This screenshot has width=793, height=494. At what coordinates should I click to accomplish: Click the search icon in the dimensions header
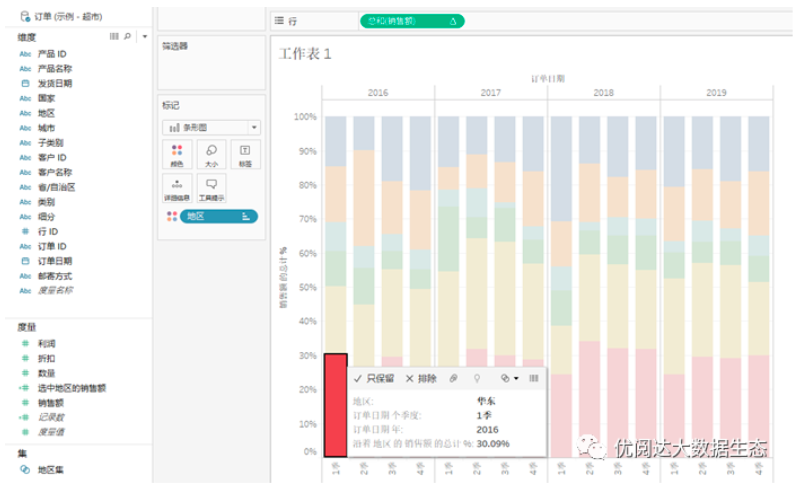tap(127, 36)
